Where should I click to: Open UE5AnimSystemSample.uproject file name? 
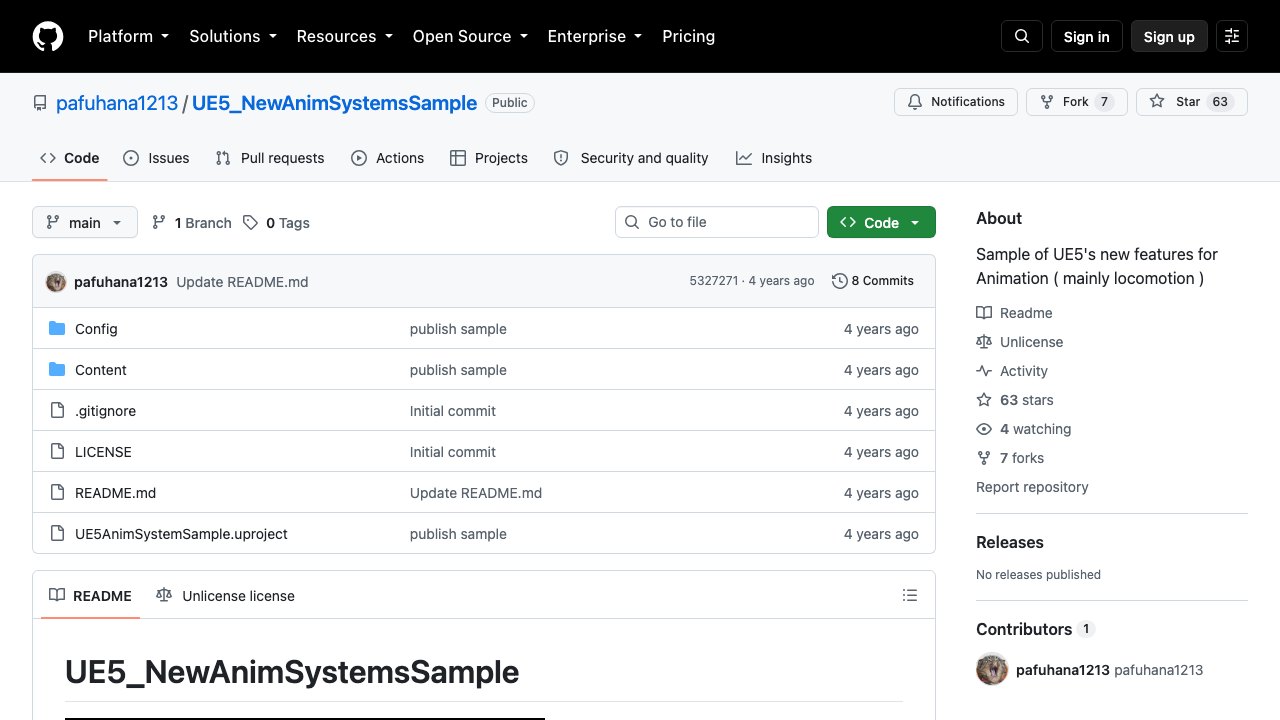click(x=181, y=534)
